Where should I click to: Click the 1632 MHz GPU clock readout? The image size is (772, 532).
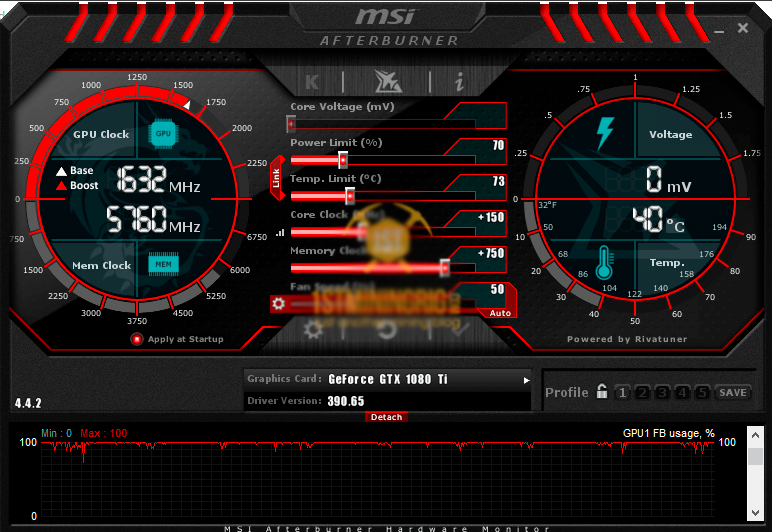[x=159, y=179]
